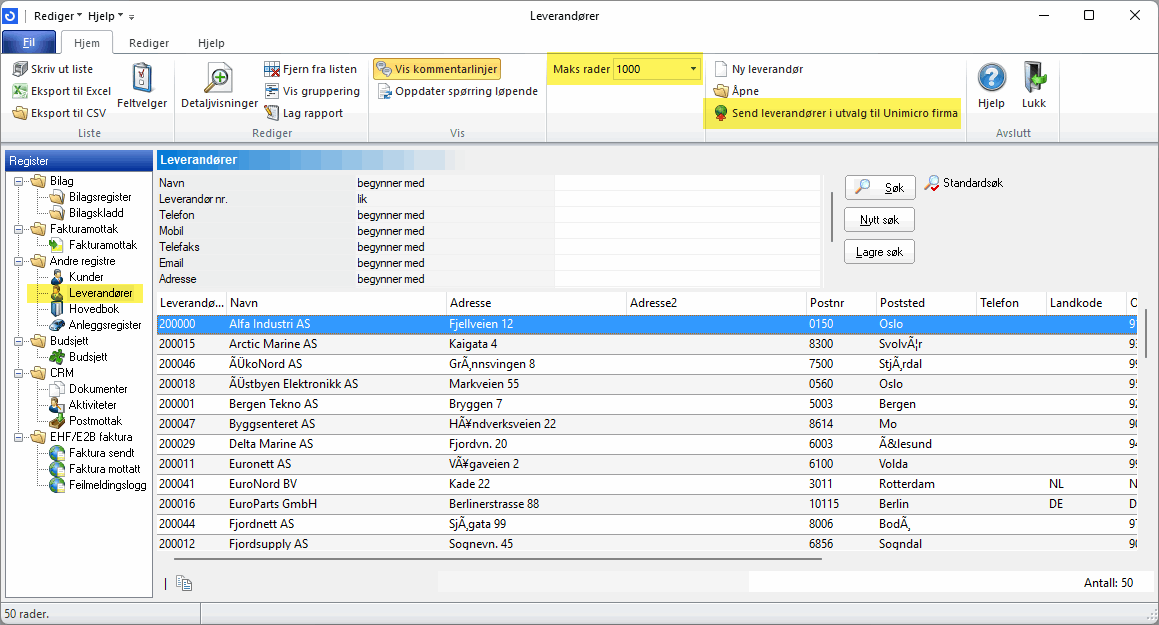This screenshot has width=1159, height=625.
Task: Click the Navn search input field
Action: tap(687, 183)
